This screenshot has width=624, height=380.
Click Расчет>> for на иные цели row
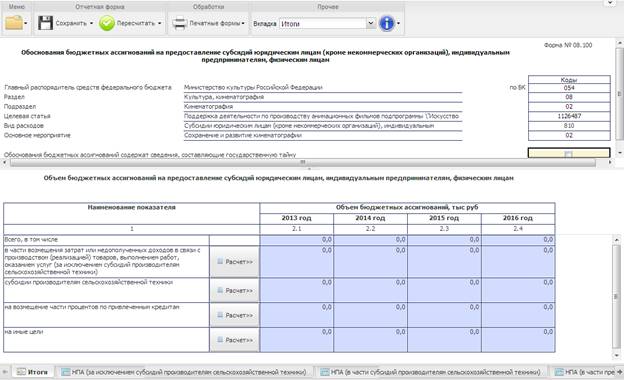(x=235, y=340)
